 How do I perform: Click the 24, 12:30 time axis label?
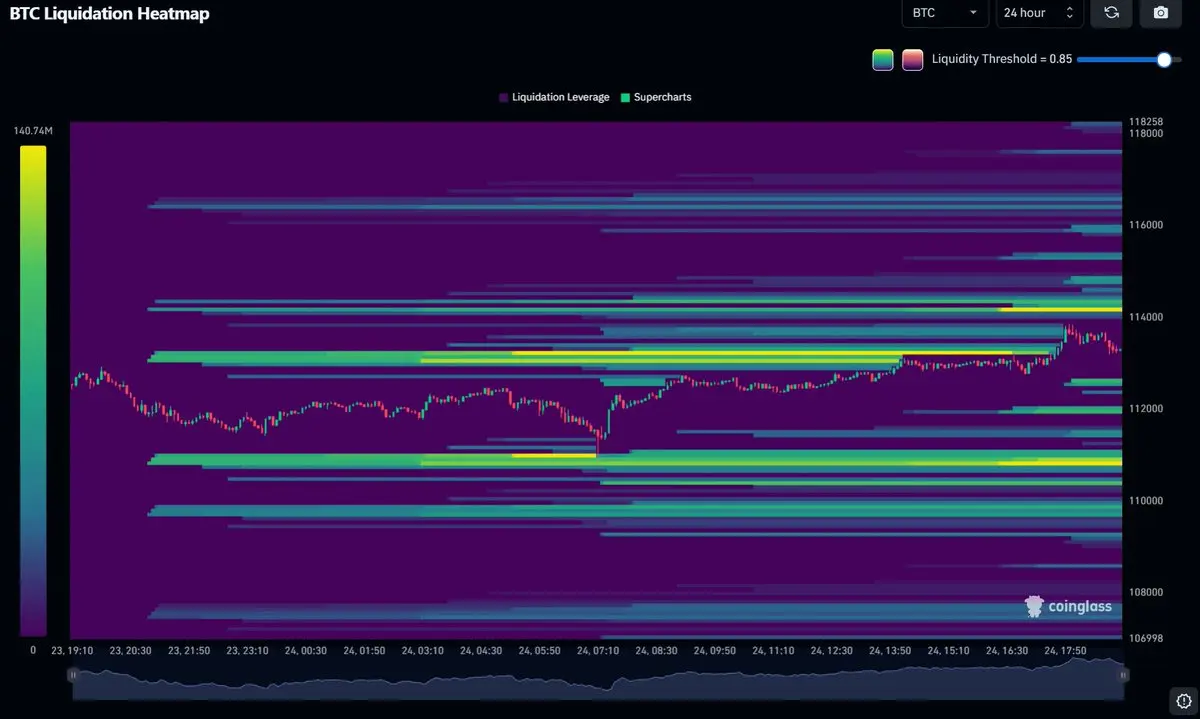(x=832, y=650)
